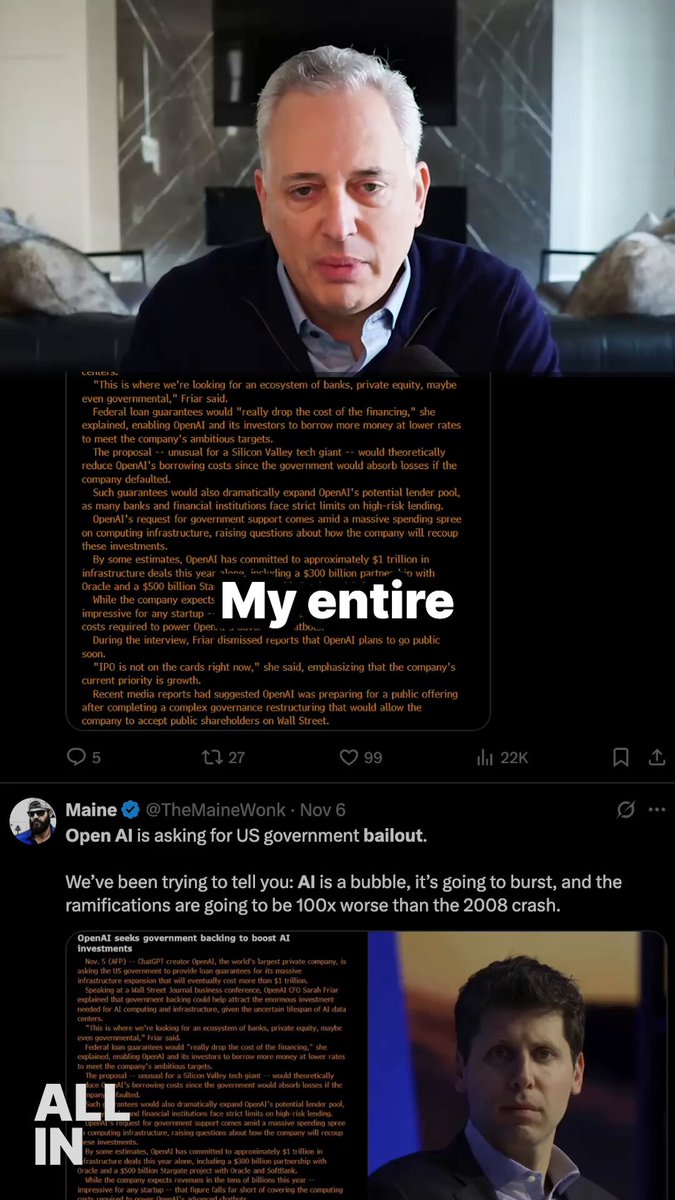Expand the three-dot menu on Maine's tweet
The width and height of the screenshot is (675, 1200).
[657, 809]
